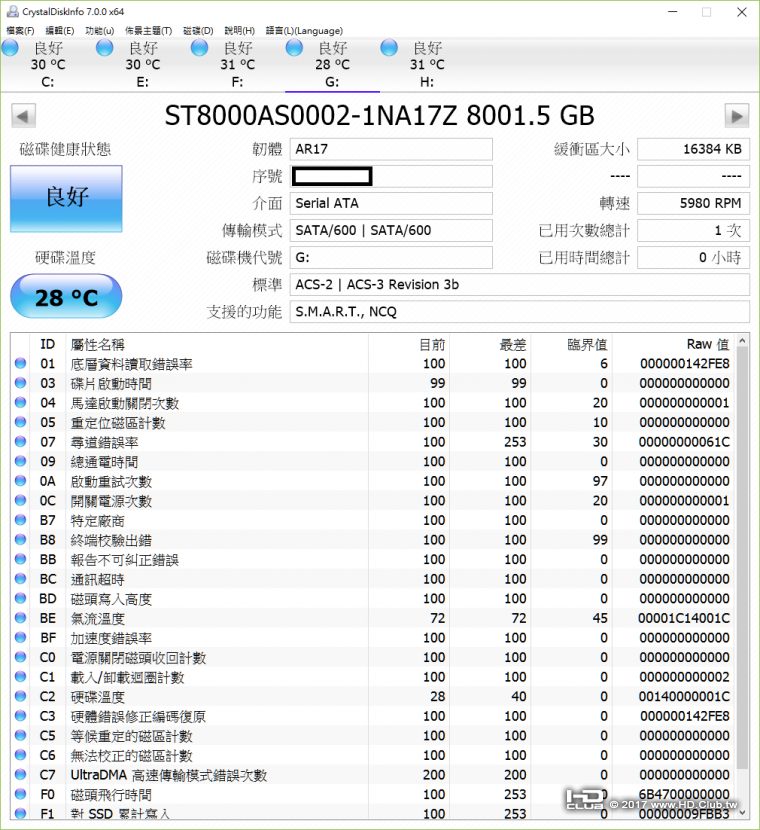Click the CrystalDiskInfo title bar icon
This screenshot has width=760, height=830.
[x=12, y=11]
